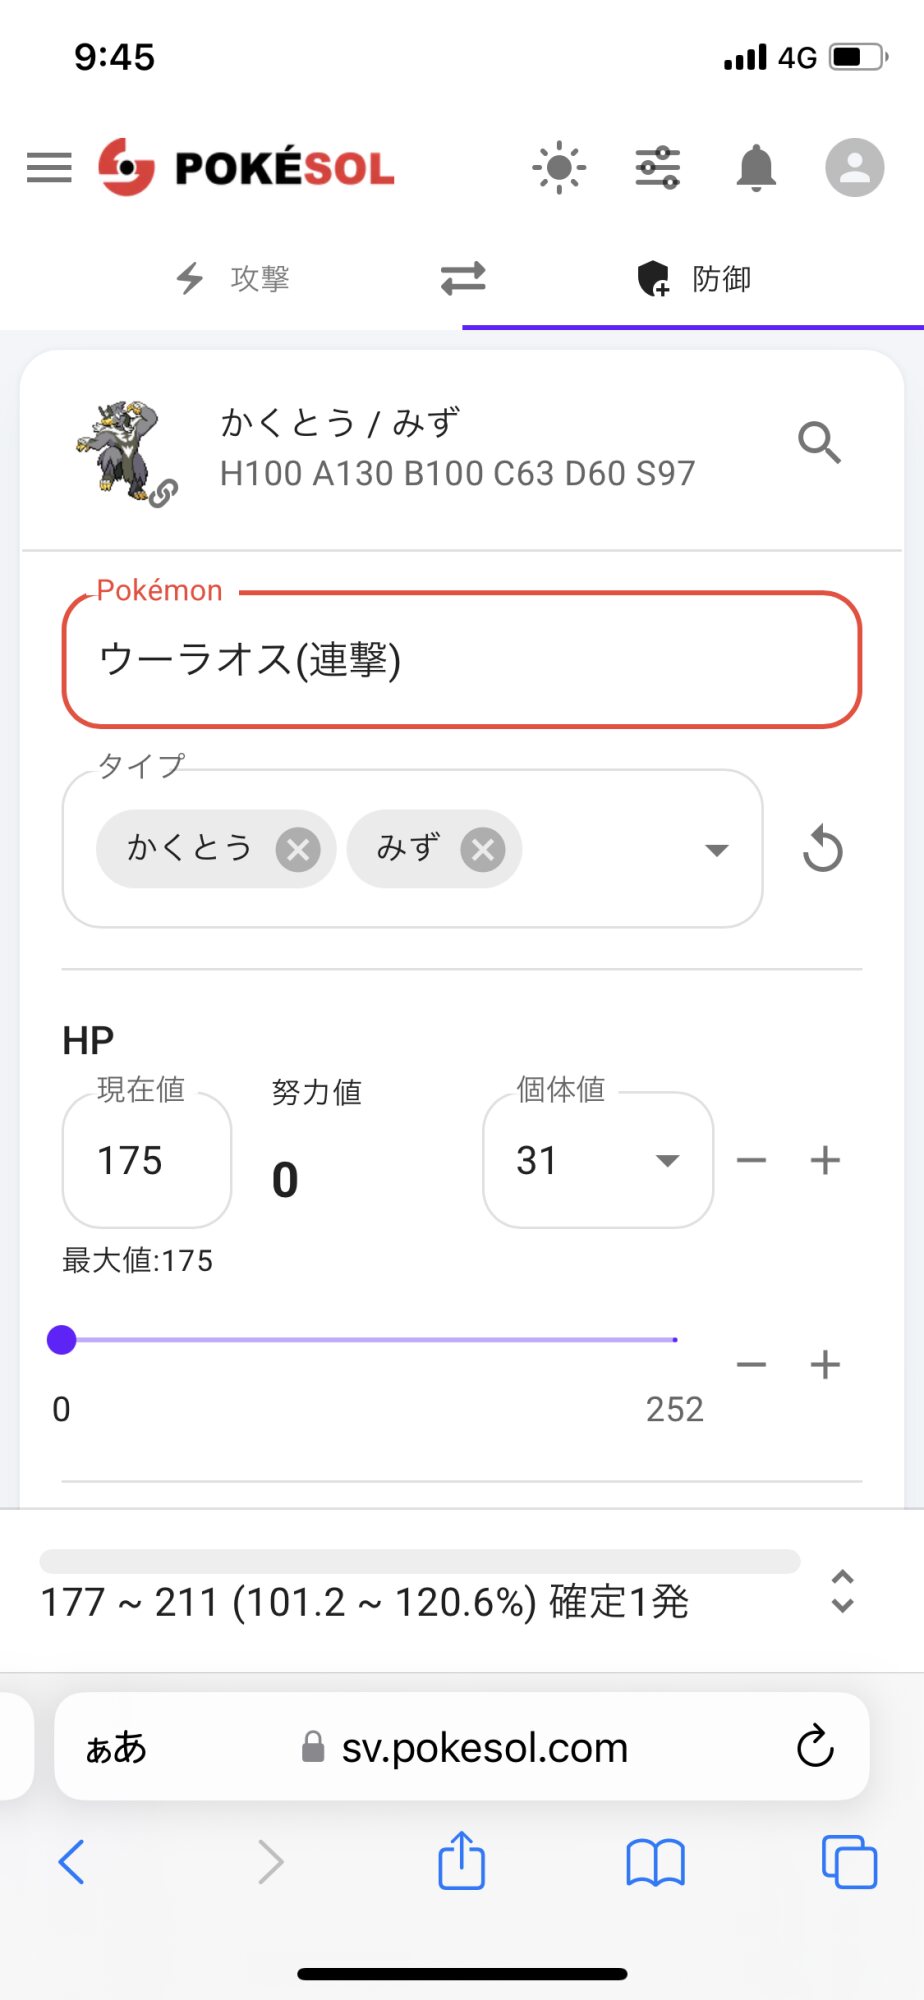Image resolution: width=924 pixels, height=2000 pixels.
Task: Reset types with the circular arrow icon
Action: (x=822, y=849)
